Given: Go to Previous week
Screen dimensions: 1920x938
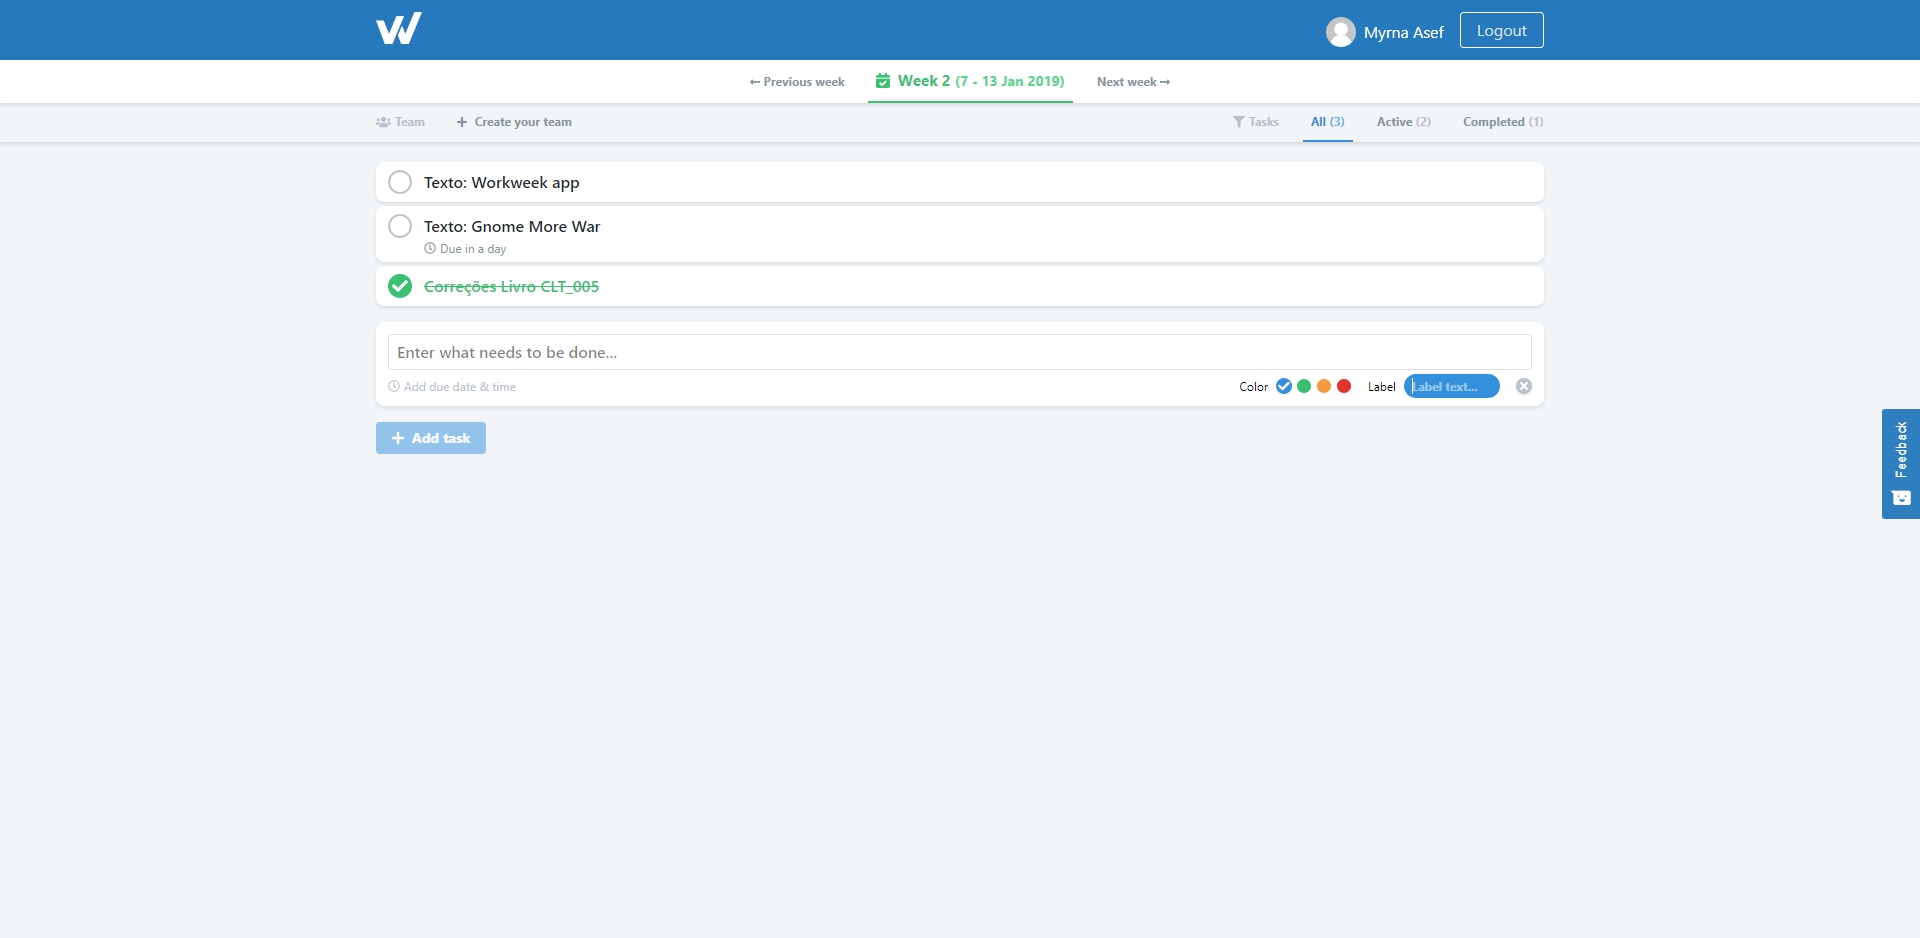Looking at the screenshot, I should pyautogui.click(x=797, y=82).
